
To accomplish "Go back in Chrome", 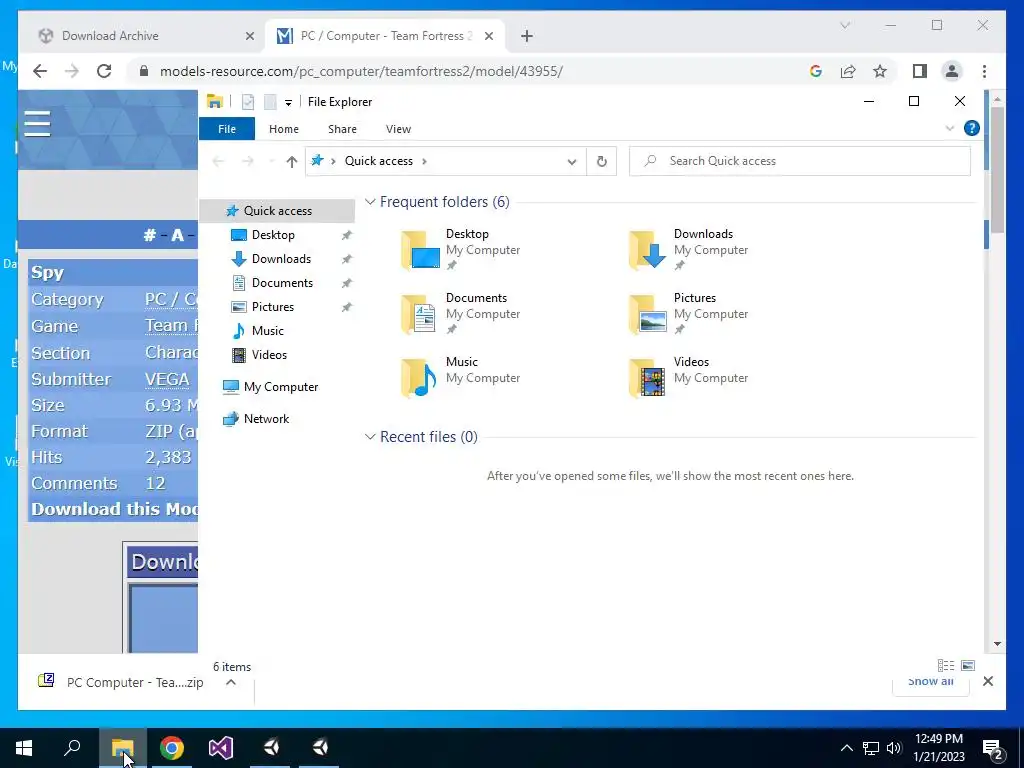I will (x=40, y=71).
